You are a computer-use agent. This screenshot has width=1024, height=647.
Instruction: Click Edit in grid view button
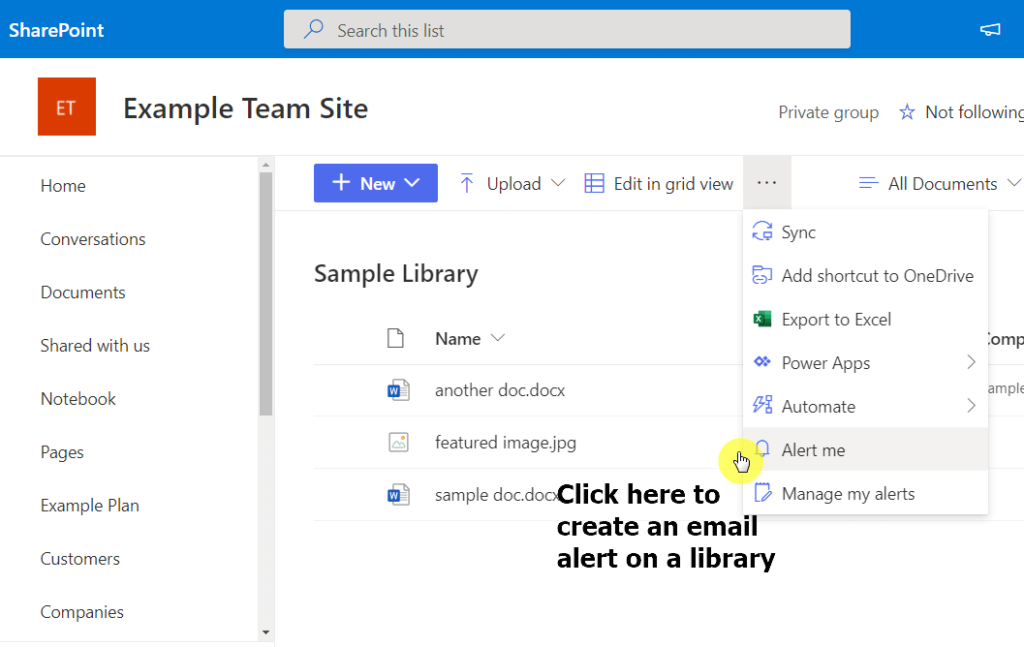[658, 183]
